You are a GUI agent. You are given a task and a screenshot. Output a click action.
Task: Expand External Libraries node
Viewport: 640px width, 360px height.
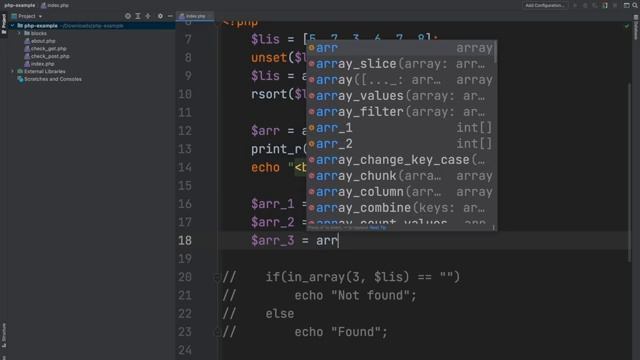coord(13,71)
